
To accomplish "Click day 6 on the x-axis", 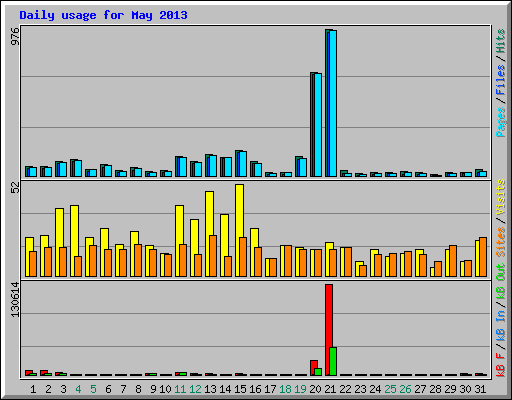I will (x=108, y=389).
